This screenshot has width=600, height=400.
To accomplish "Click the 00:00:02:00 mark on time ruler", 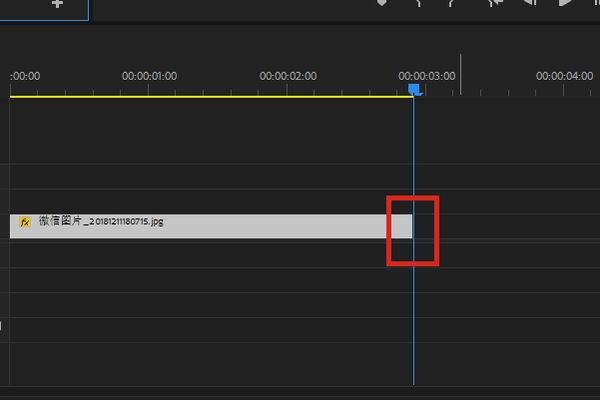I will (x=288, y=76).
